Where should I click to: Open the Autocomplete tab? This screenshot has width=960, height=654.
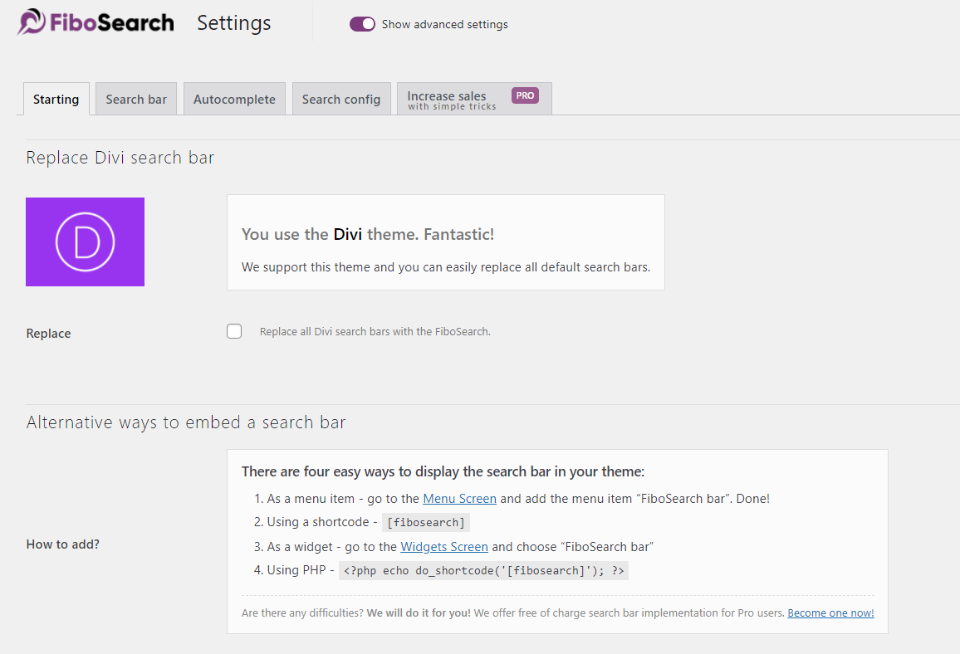click(x=234, y=98)
